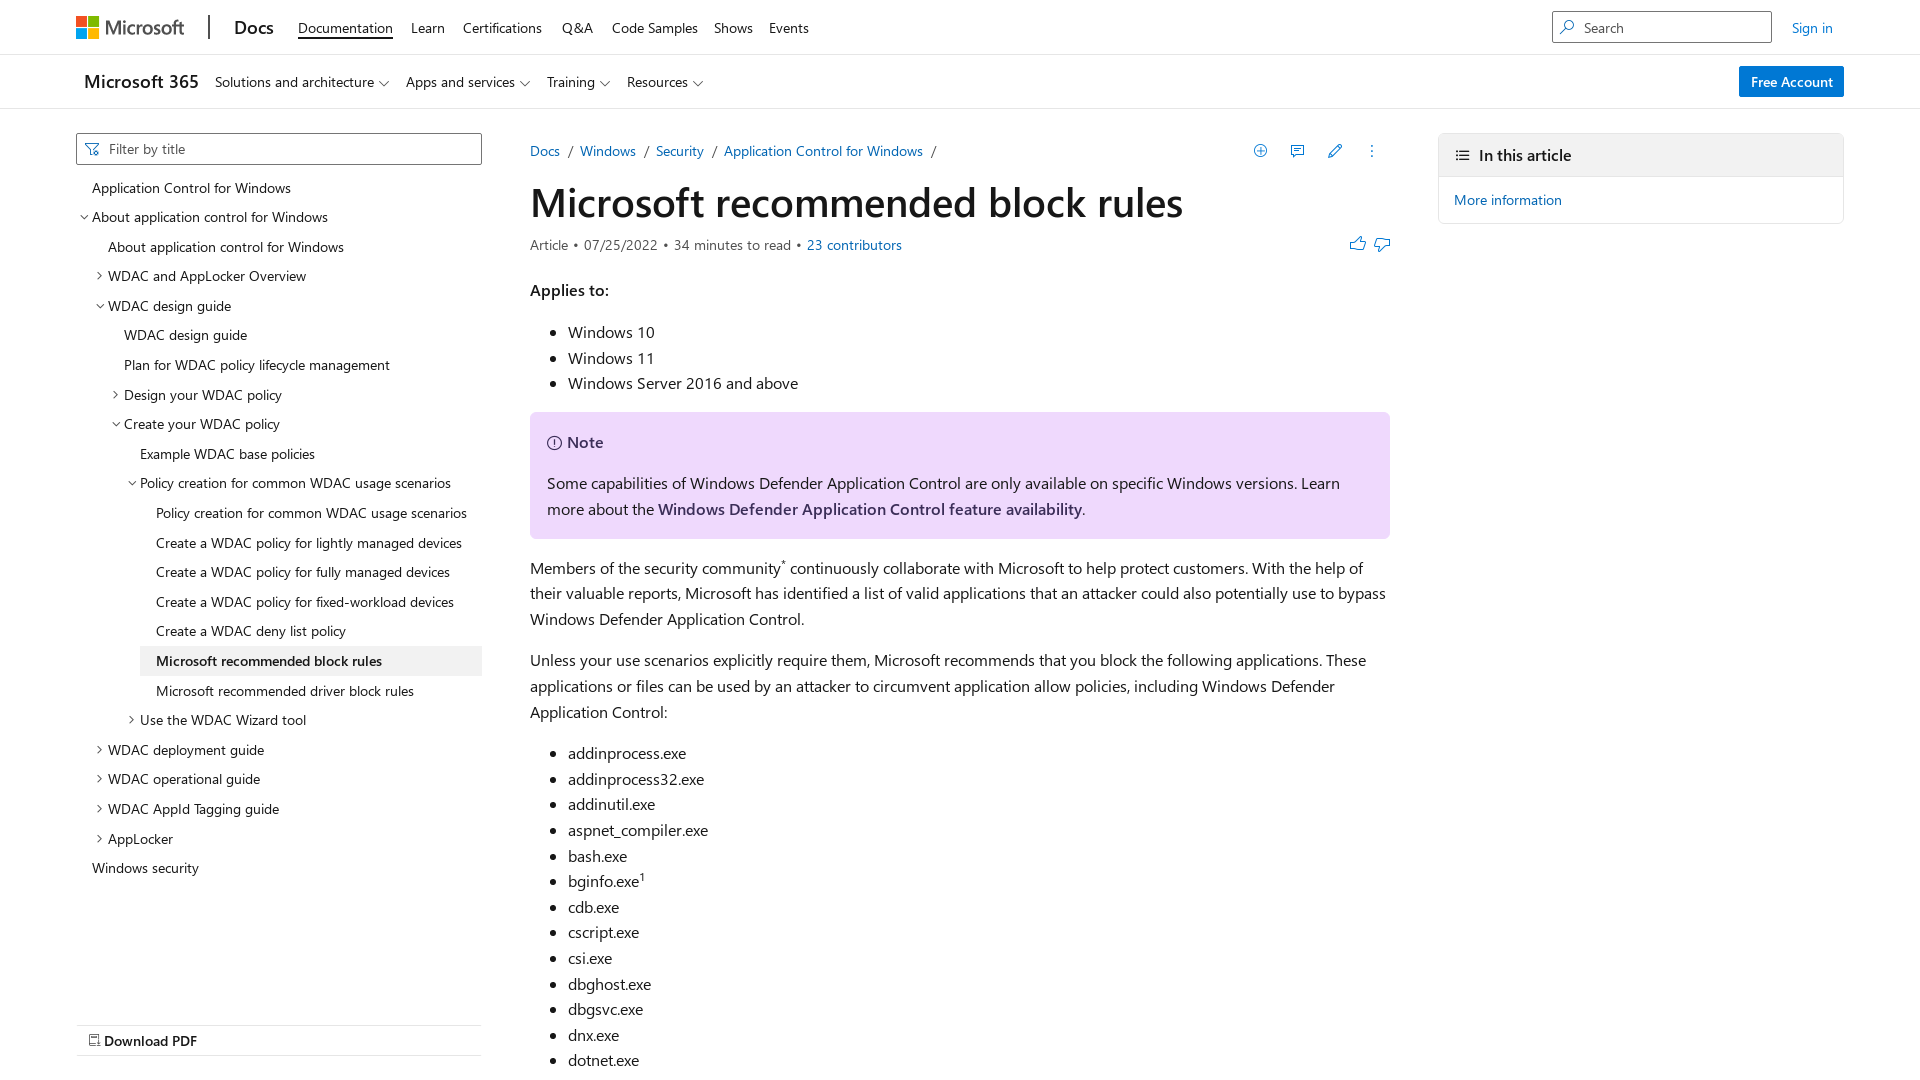Click the Filter by title field
The image size is (1920, 1080).
click(279, 149)
